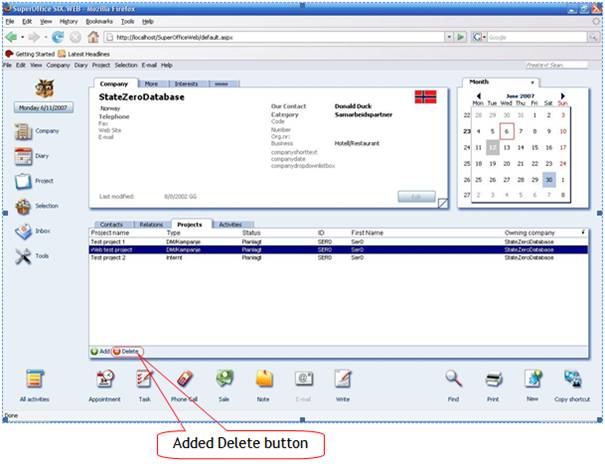Sort by Status column header

(251, 233)
